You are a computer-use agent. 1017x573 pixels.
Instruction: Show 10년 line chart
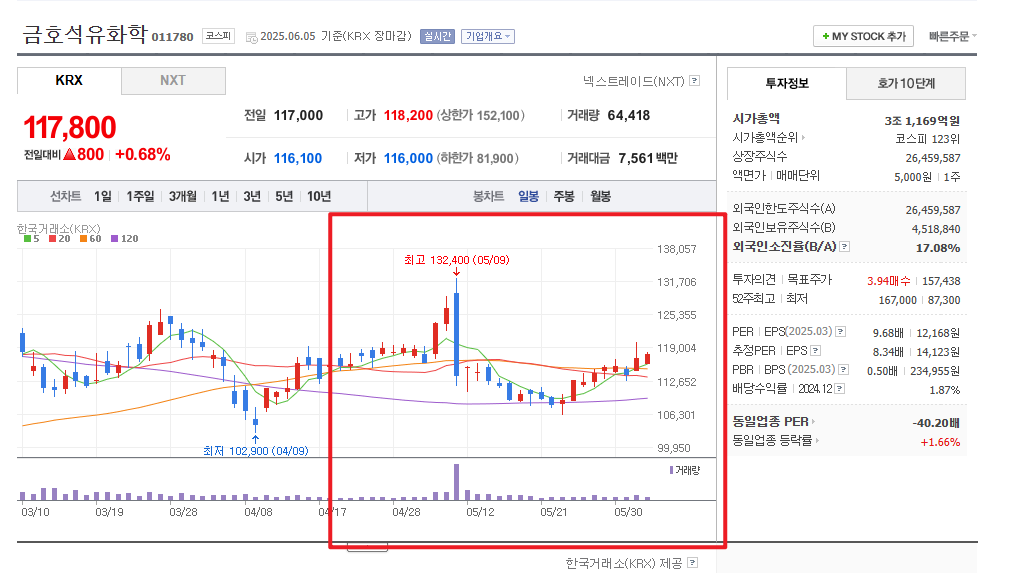(319, 196)
